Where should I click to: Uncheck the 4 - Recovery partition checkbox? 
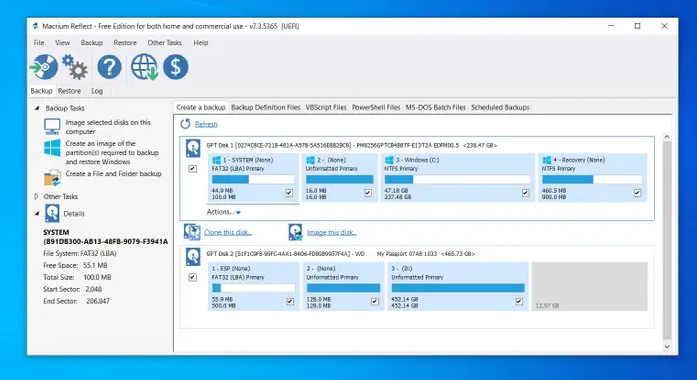(x=637, y=193)
